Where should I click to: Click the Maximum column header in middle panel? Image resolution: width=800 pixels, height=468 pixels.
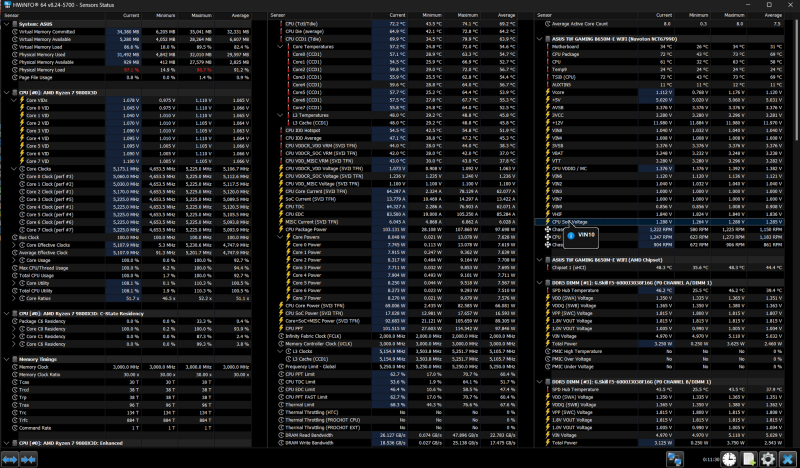[x=462, y=15]
